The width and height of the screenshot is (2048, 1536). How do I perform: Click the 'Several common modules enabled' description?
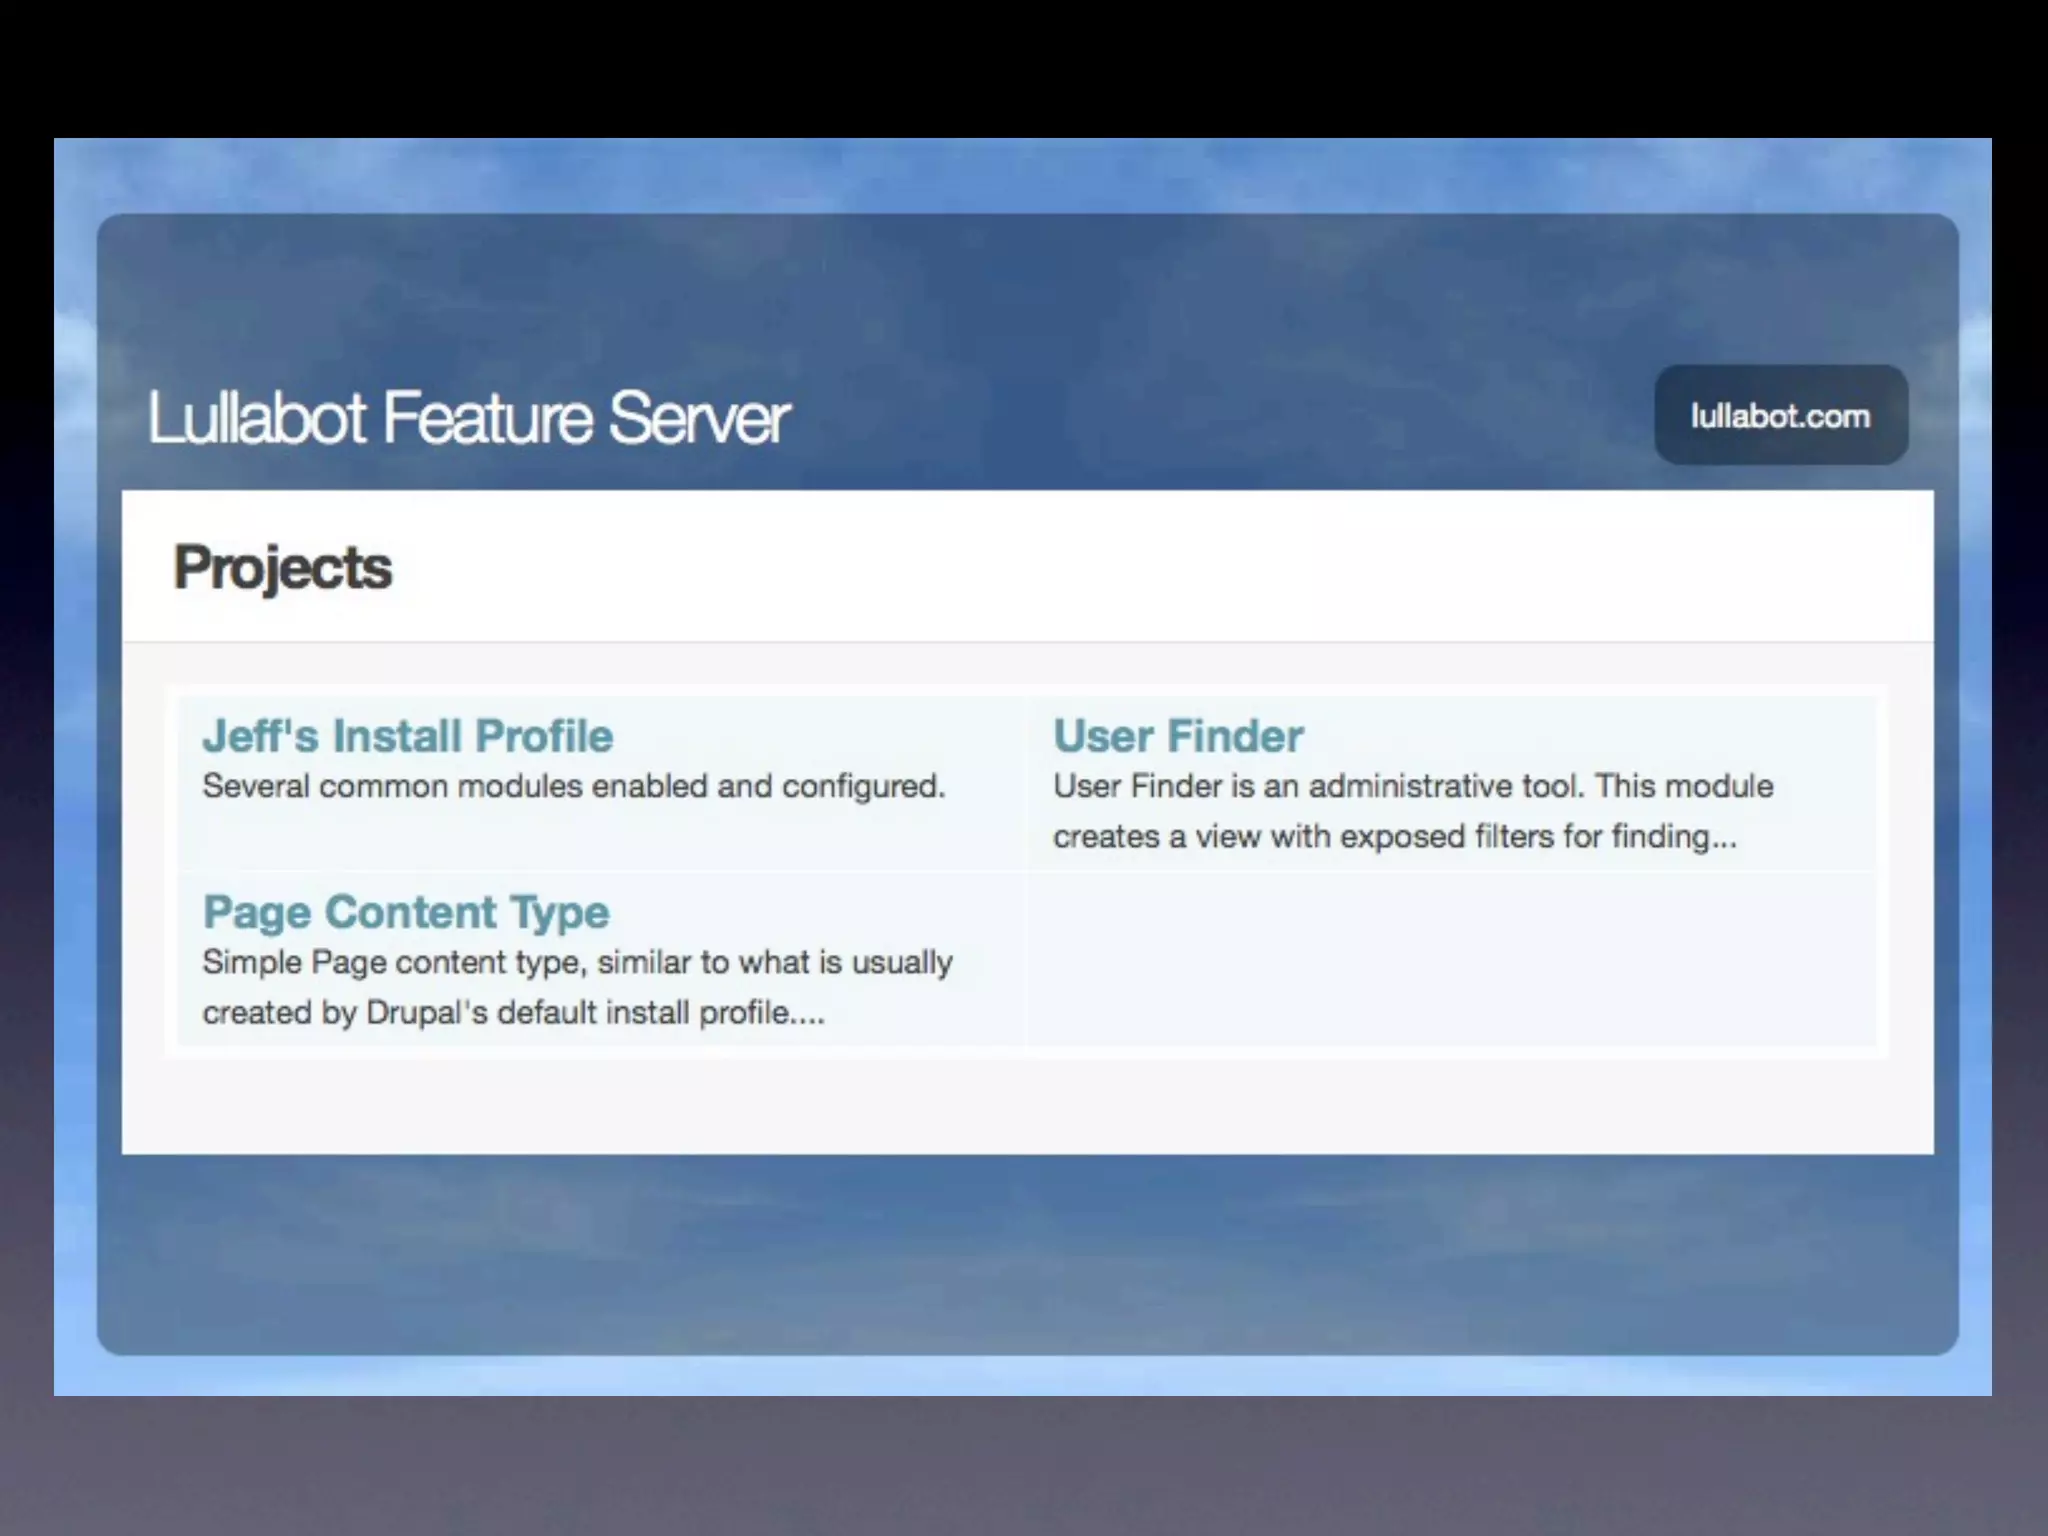pyautogui.click(x=573, y=787)
